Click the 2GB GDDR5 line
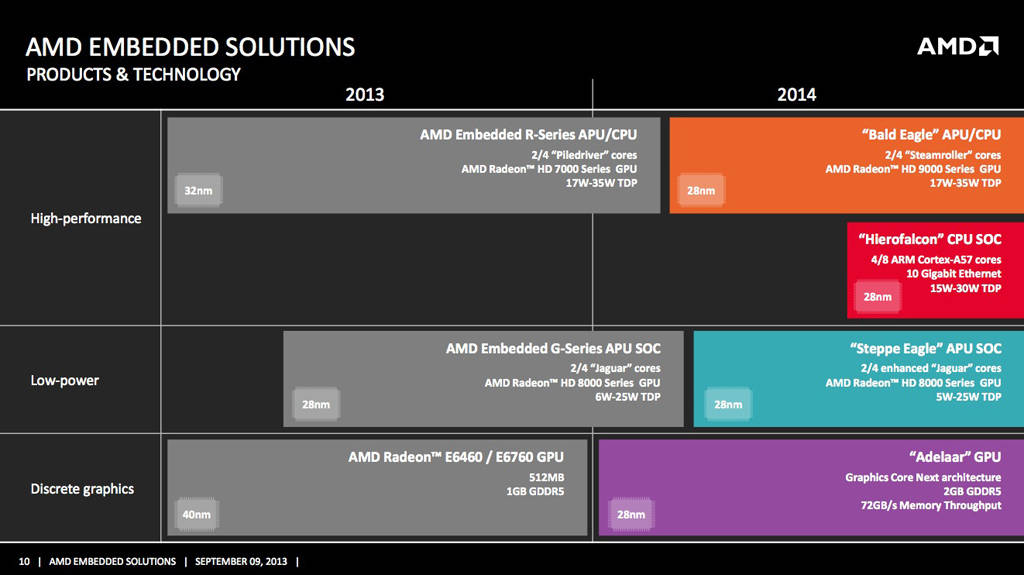This screenshot has height=575, width=1024. pyautogui.click(x=972, y=491)
